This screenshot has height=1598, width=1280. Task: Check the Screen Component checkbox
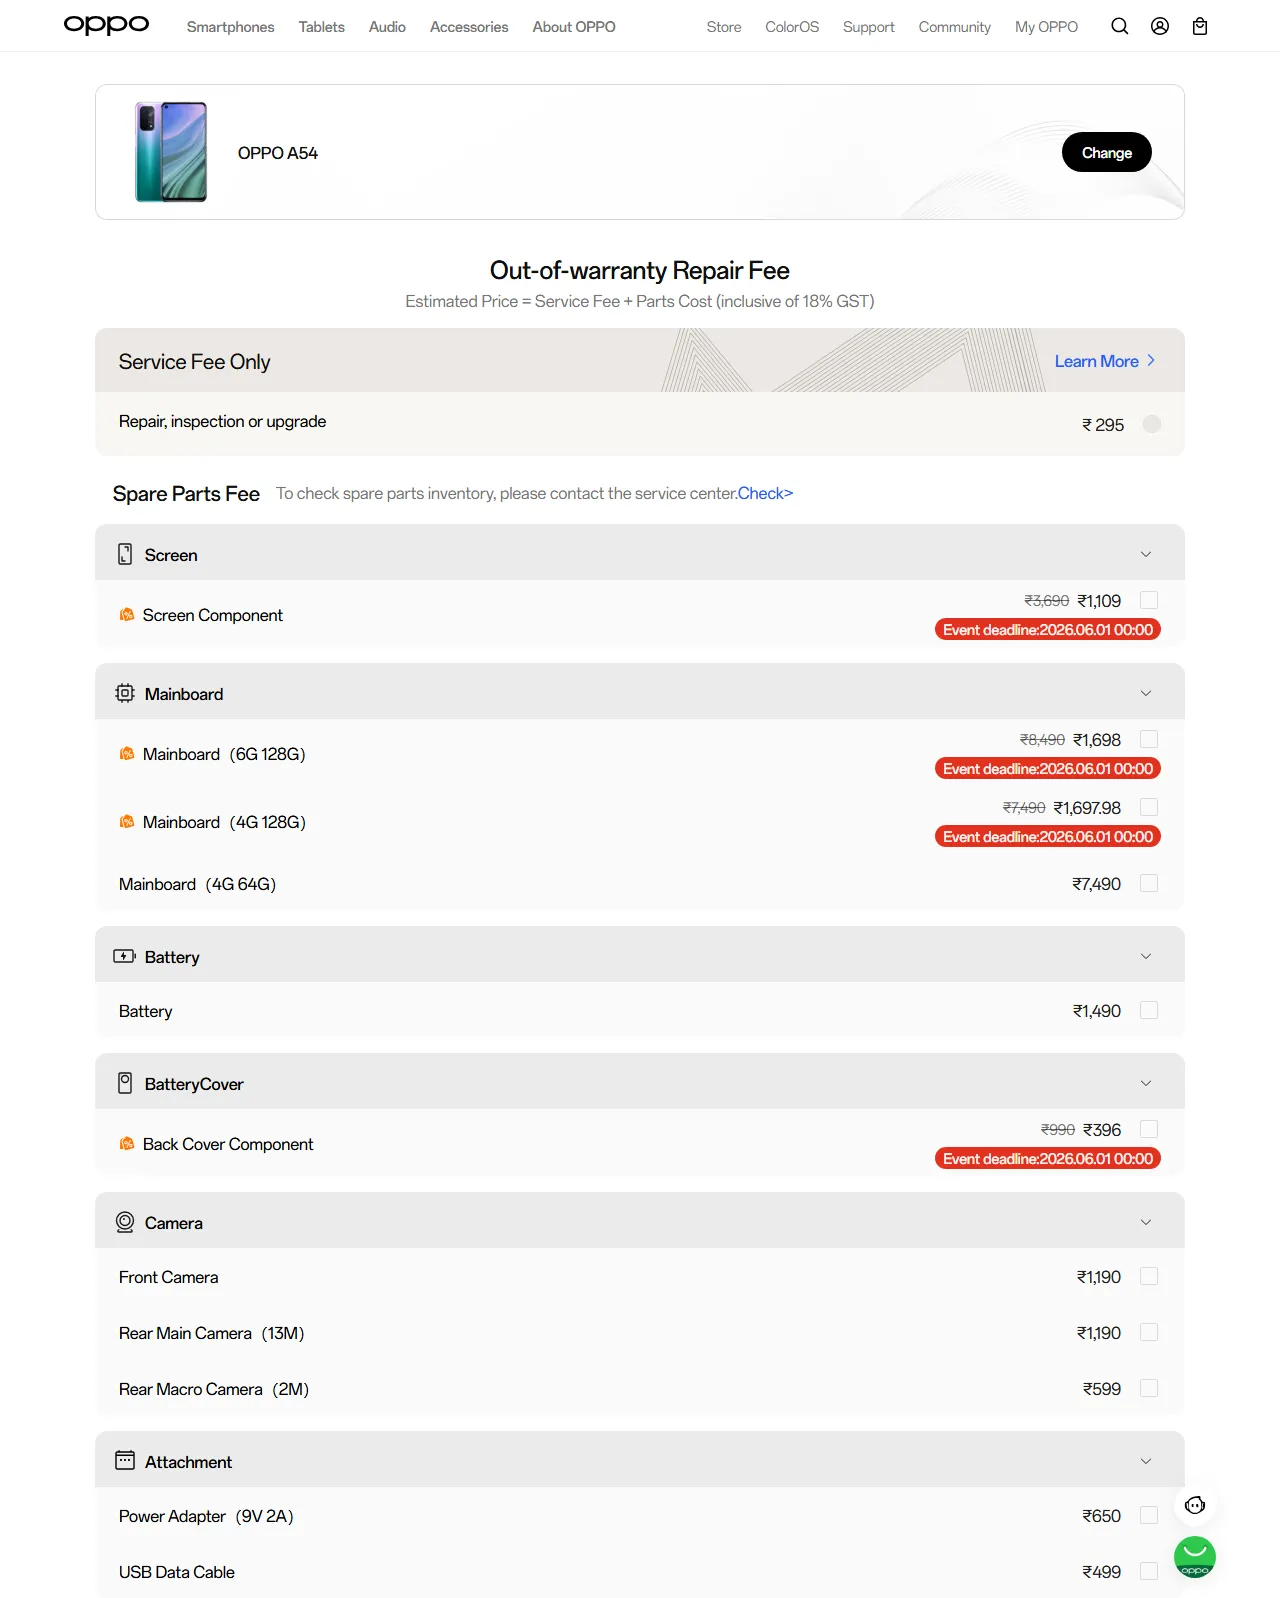[1149, 600]
